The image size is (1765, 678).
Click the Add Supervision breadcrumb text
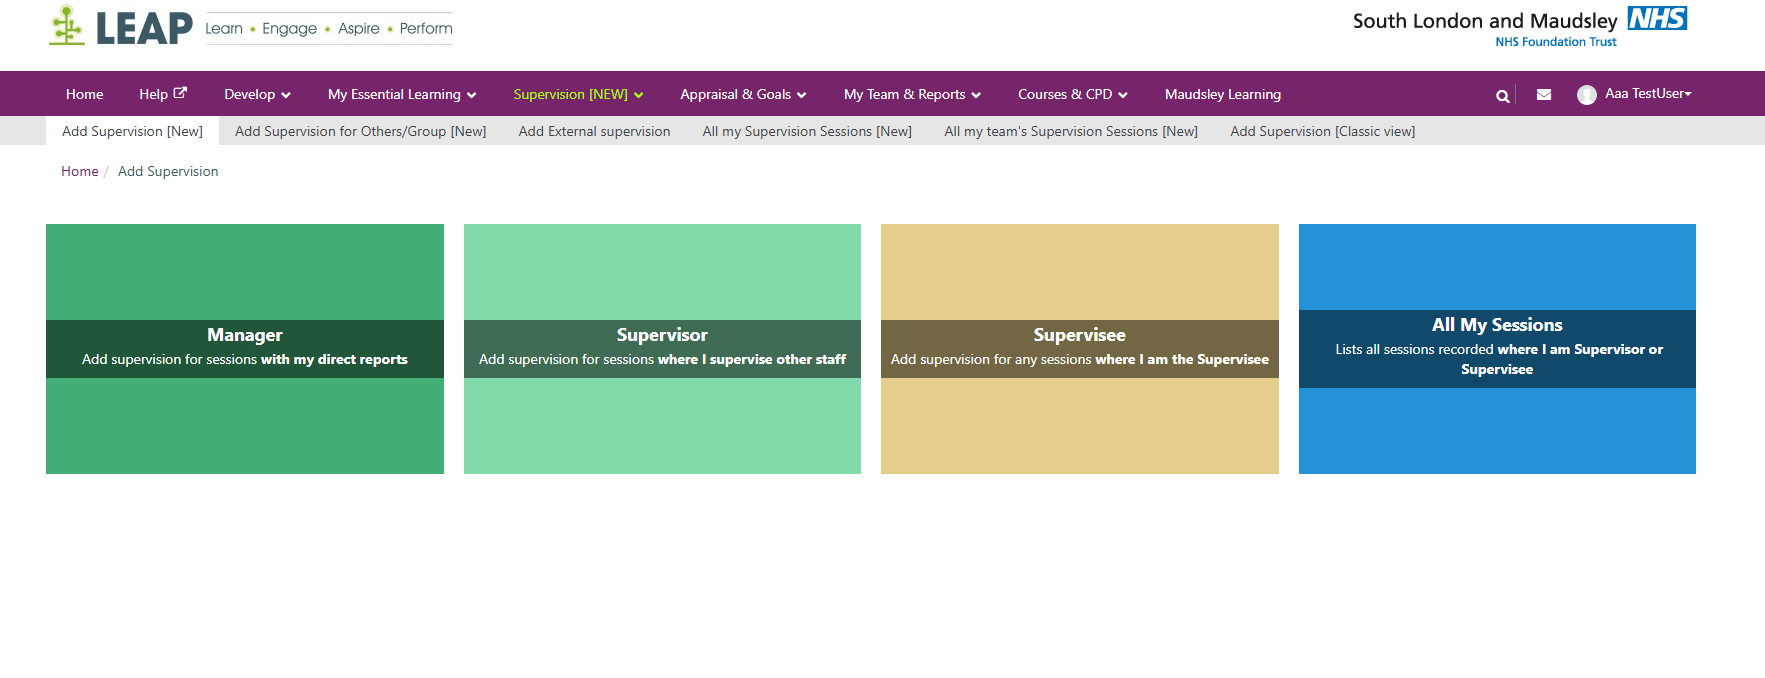pos(168,171)
